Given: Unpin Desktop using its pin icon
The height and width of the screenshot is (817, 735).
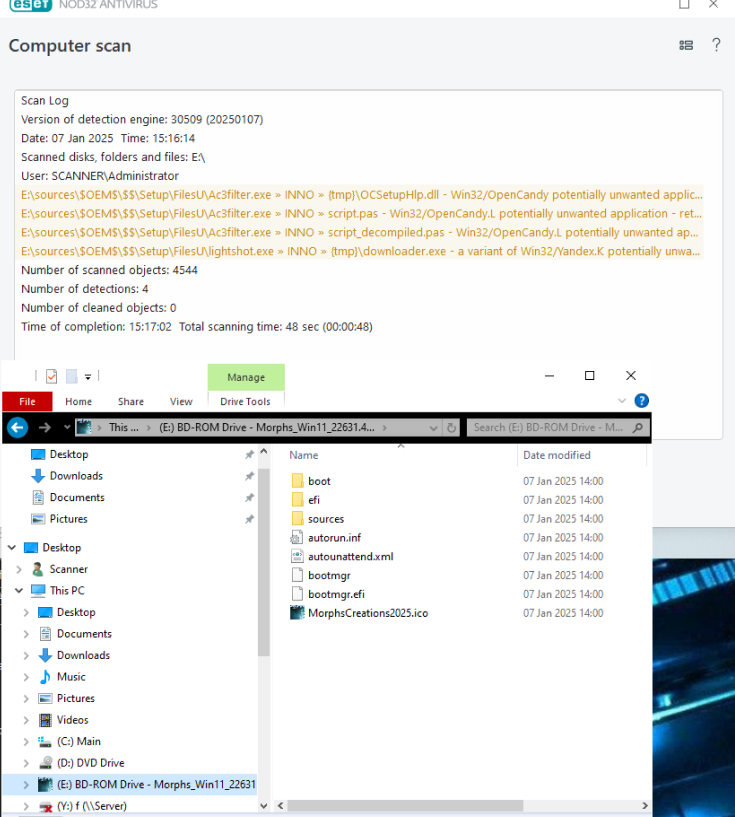Looking at the screenshot, I should (250, 455).
